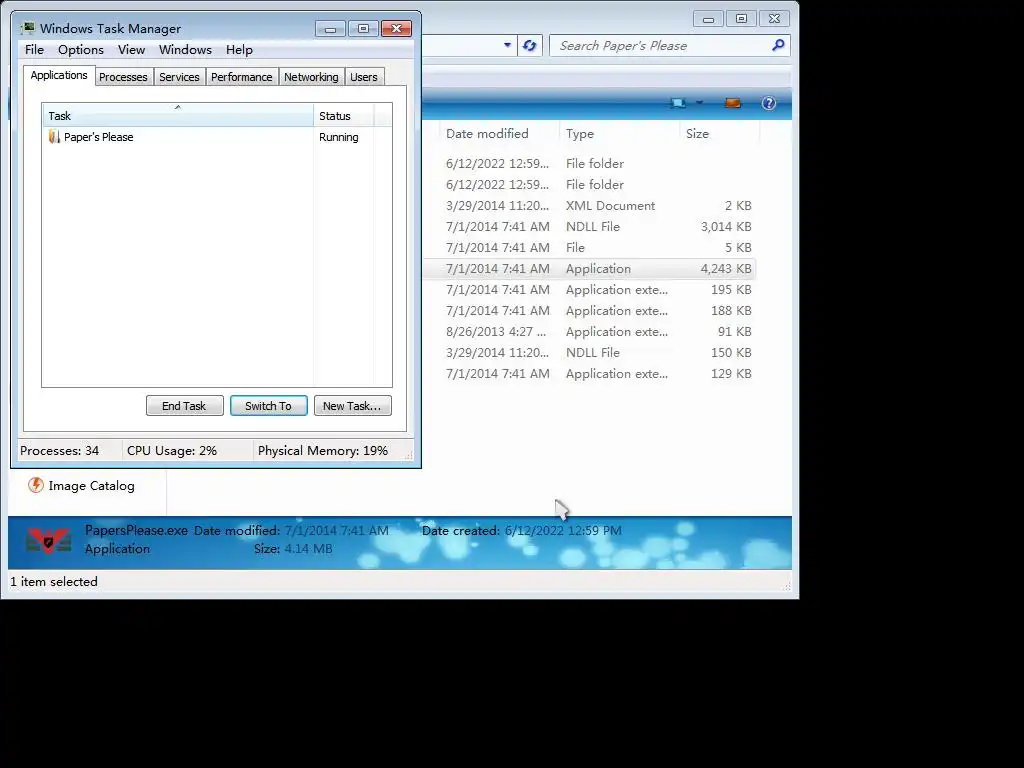
Task: Select the 5 KB File row
Action: coord(589,248)
